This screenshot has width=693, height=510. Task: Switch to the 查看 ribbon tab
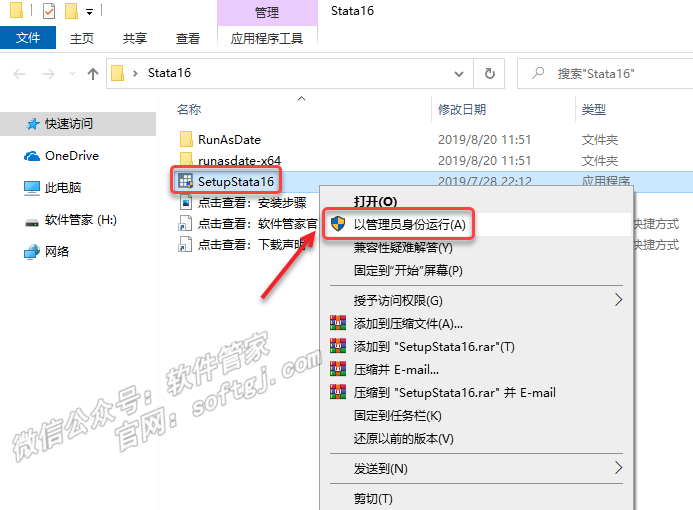pos(188,38)
